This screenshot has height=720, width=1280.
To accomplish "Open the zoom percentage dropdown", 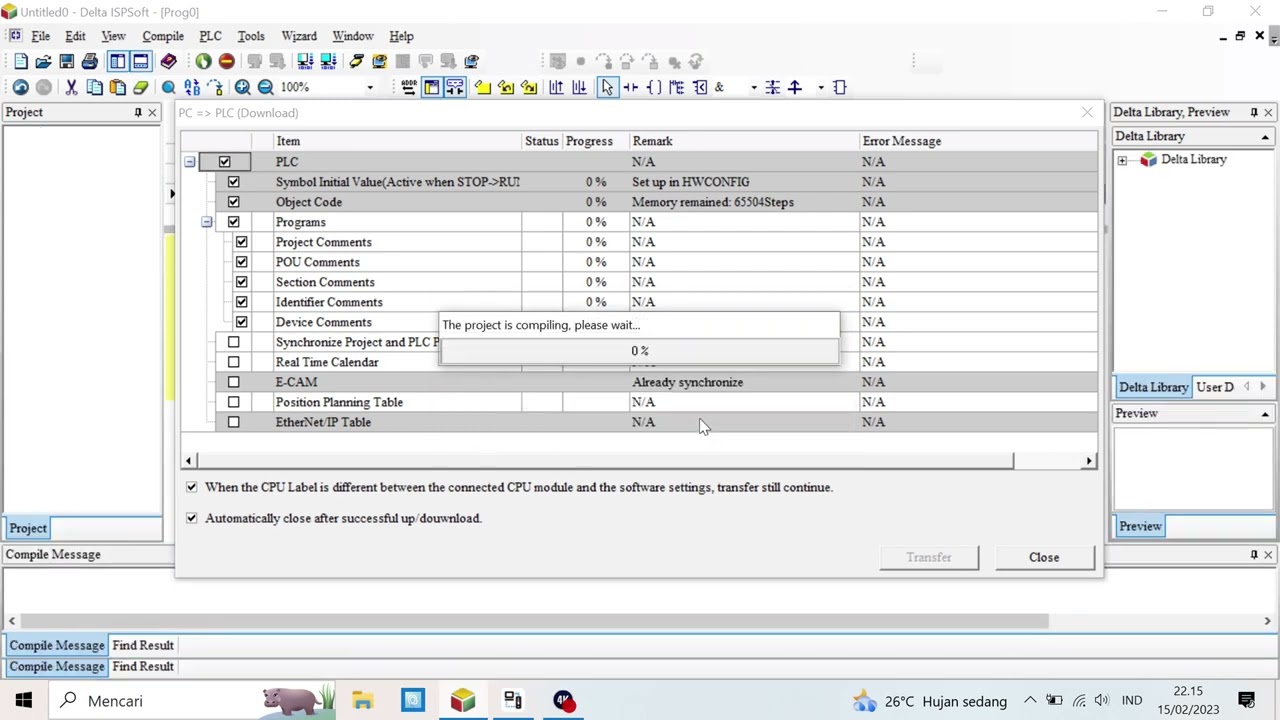I will [369, 88].
